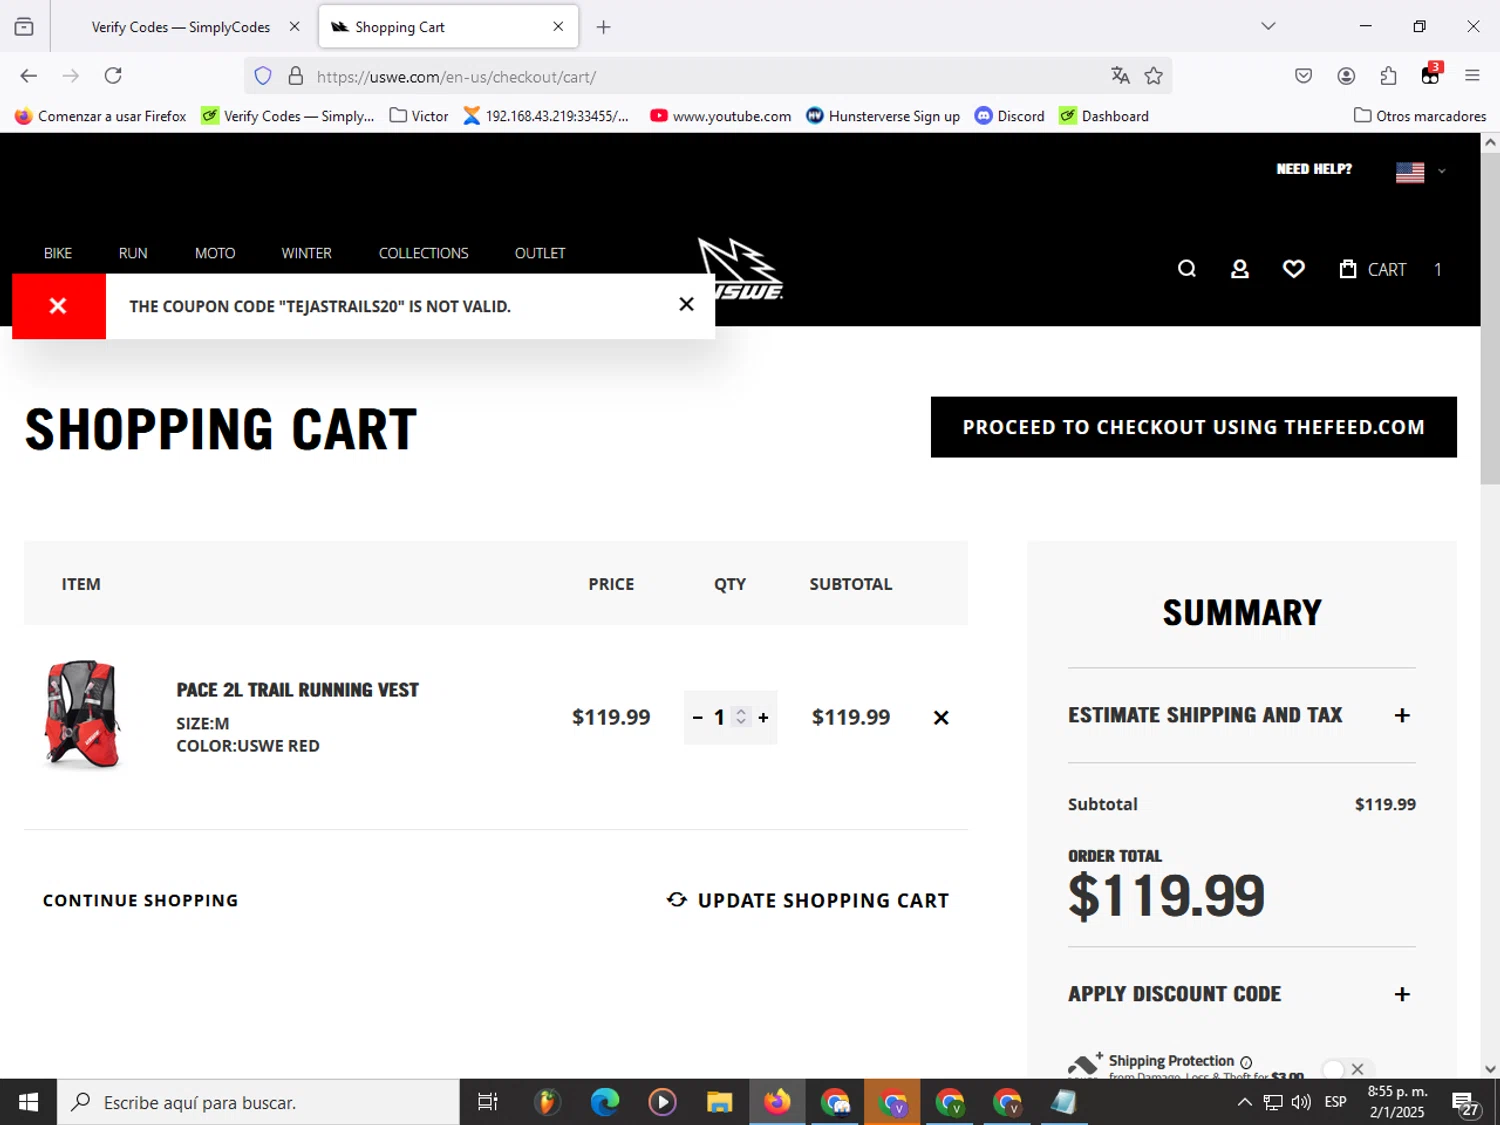Open notification center icon

(x=1466, y=1104)
